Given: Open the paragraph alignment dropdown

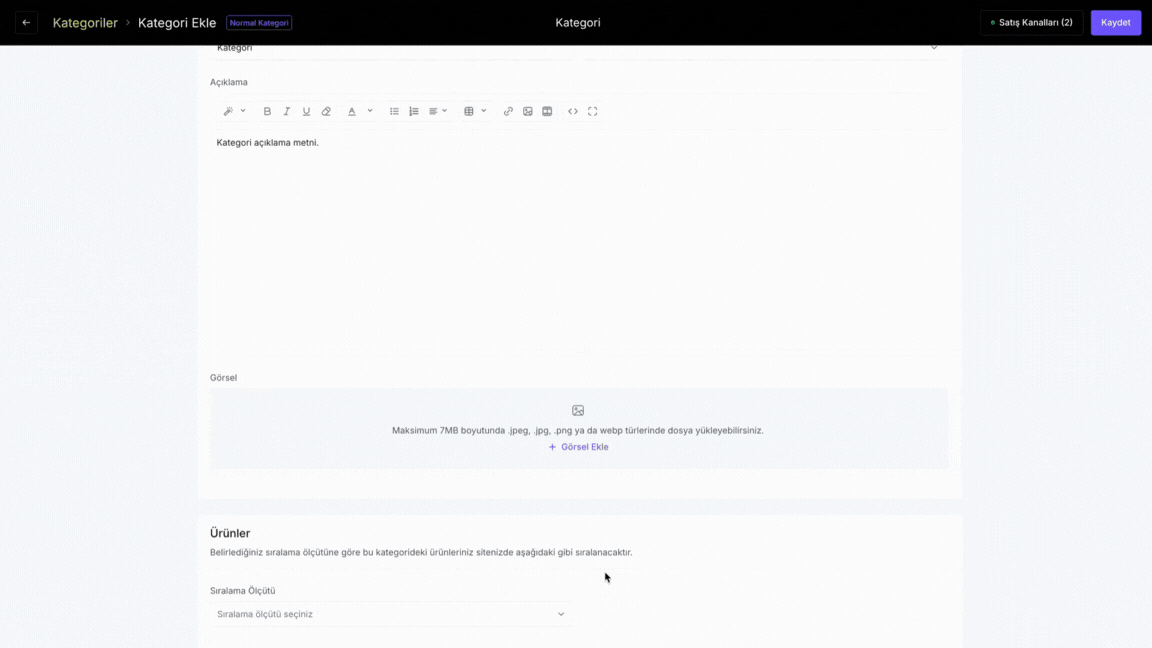Looking at the screenshot, I should pyautogui.click(x=439, y=112).
